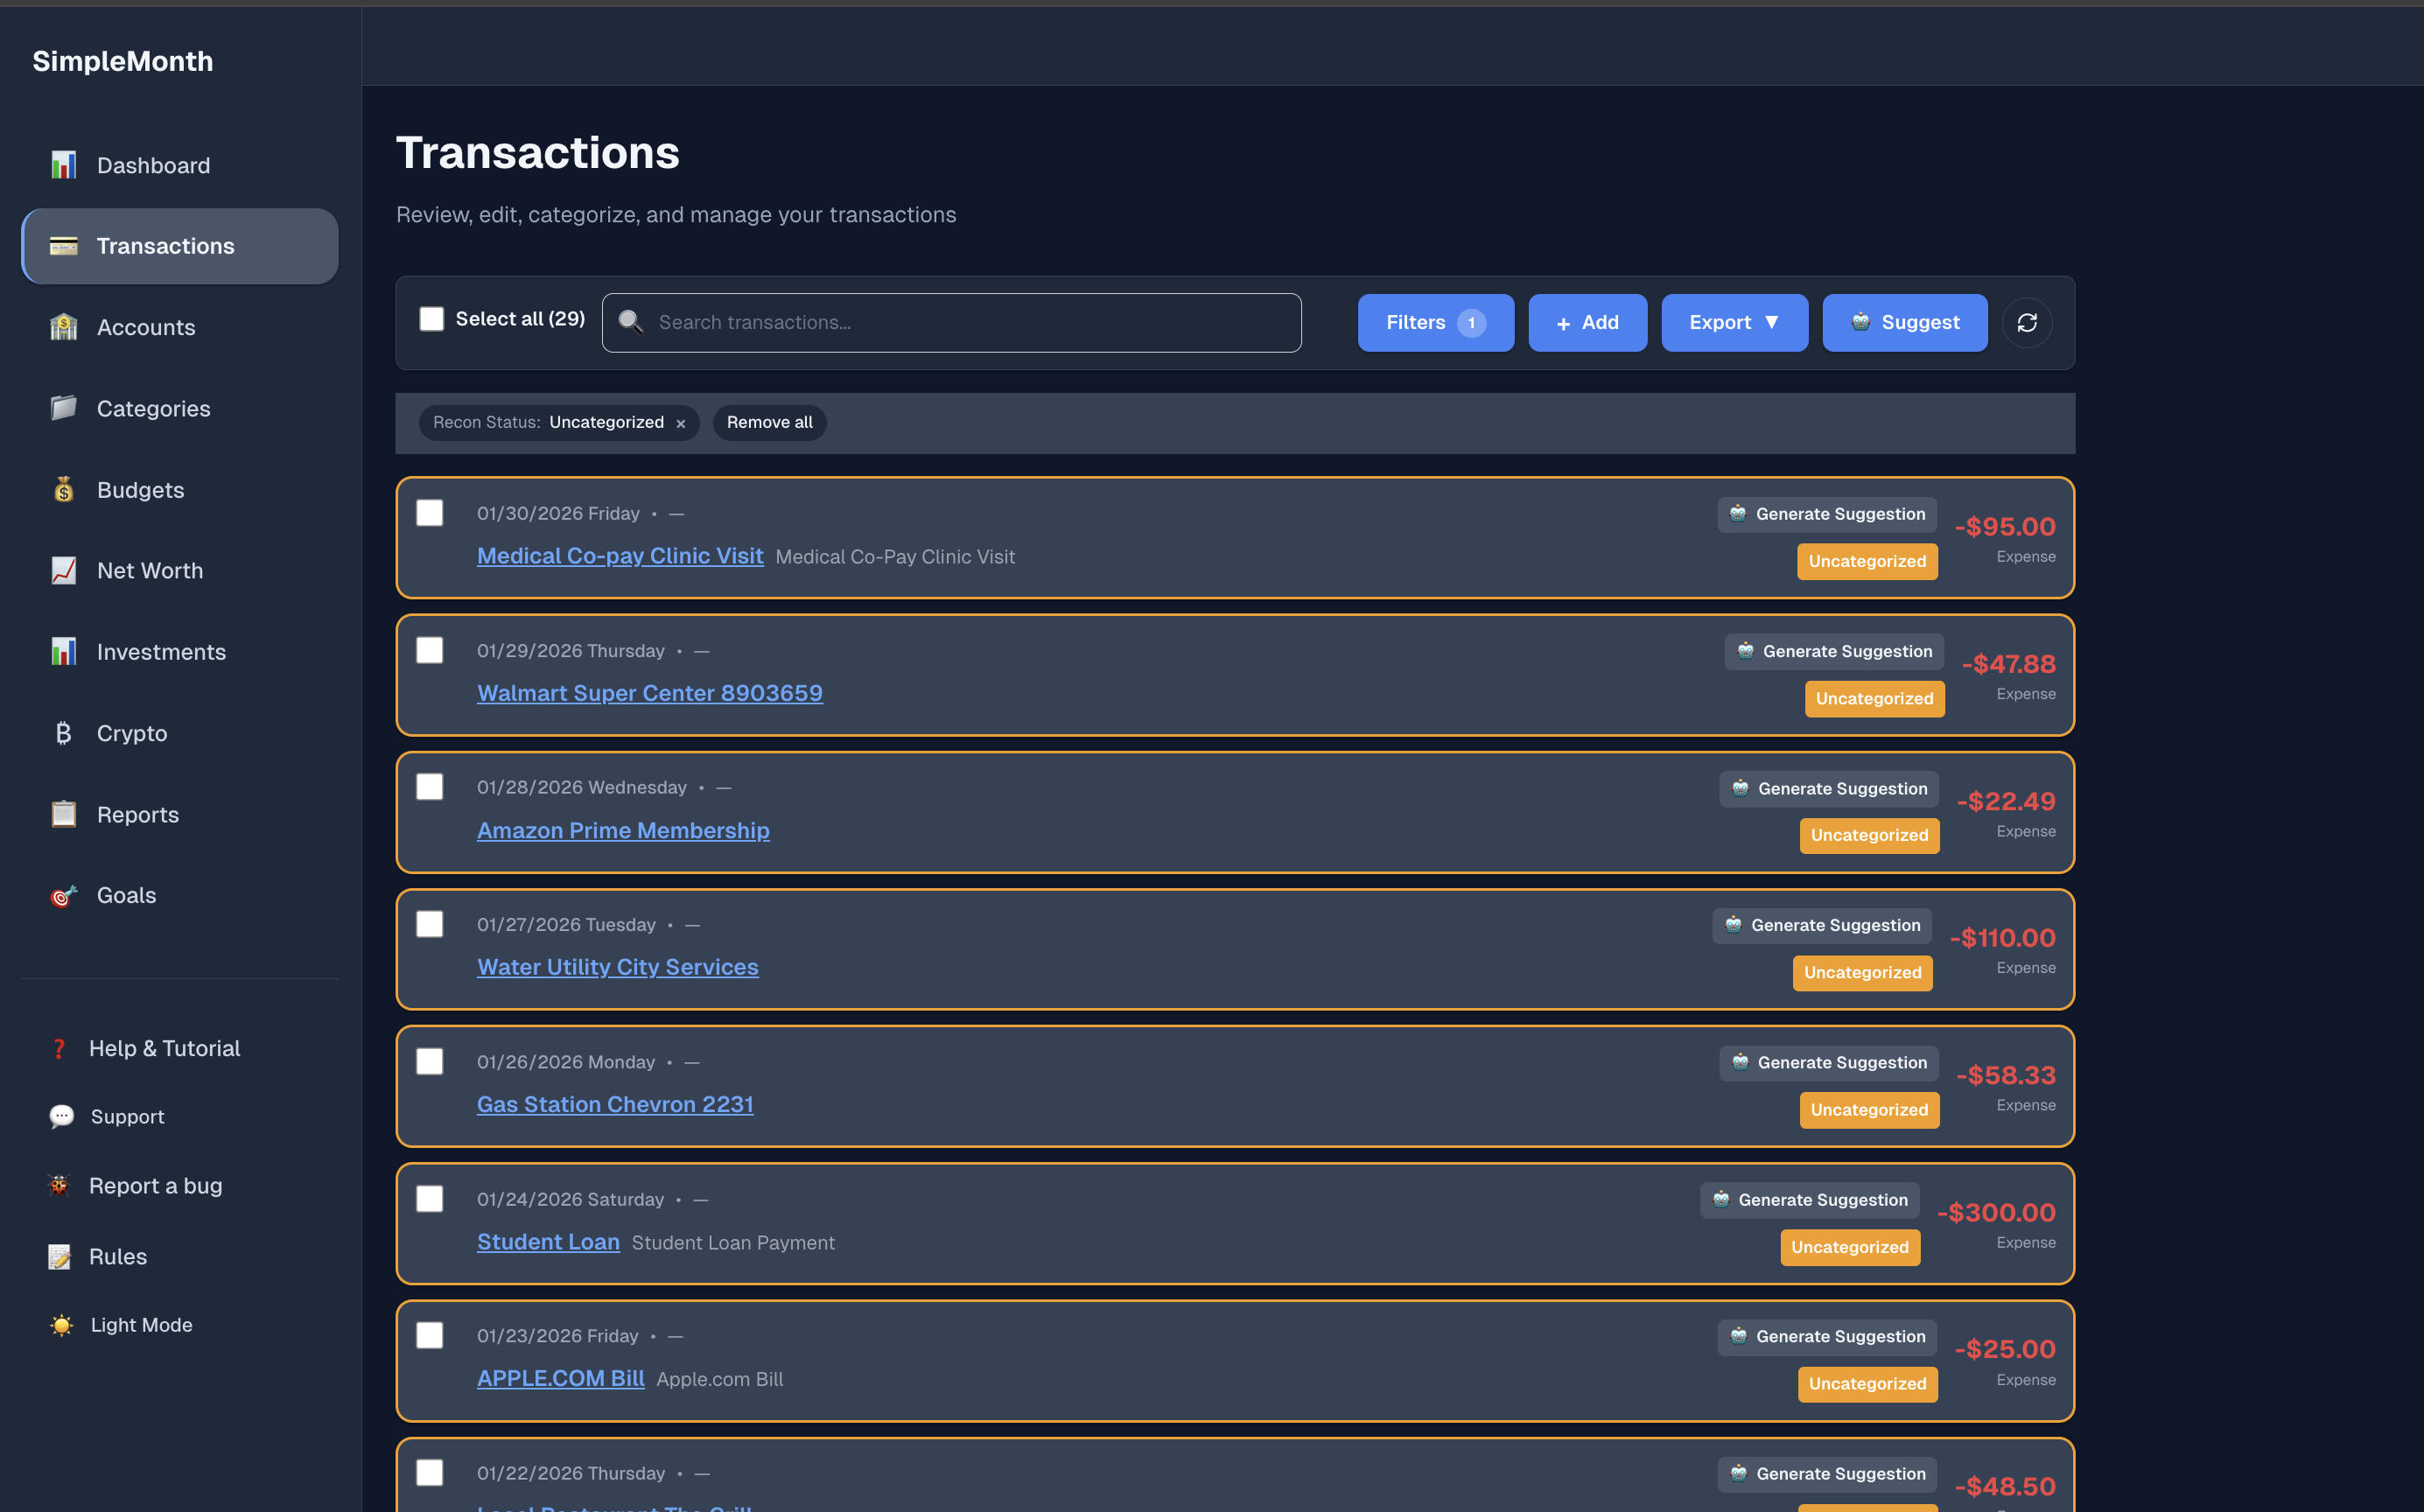Screen dimensions: 2424x1512
Task: Click the Light Mode sun icon
Action: tap(61, 1325)
